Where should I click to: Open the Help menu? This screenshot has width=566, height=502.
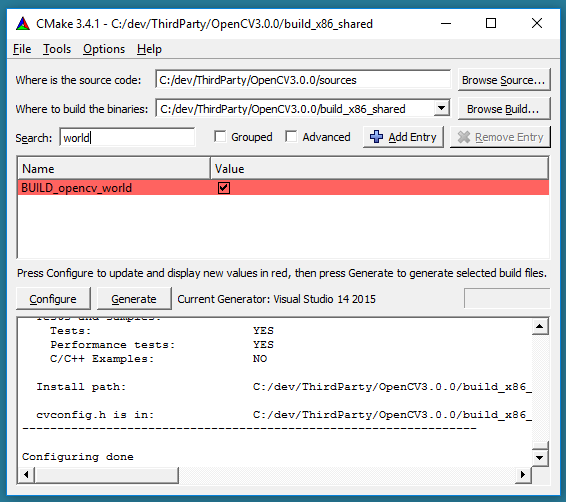[149, 49]
